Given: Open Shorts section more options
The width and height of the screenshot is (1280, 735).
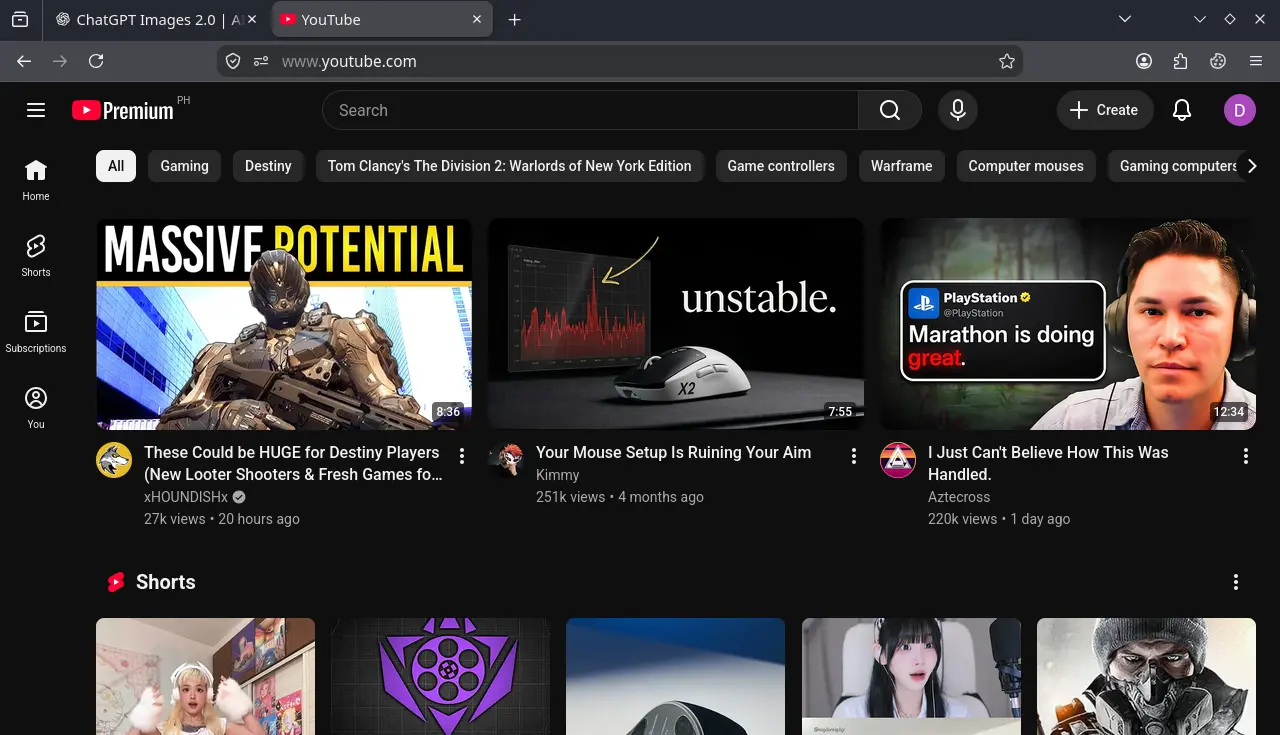Looking at the screenshot, I should (x=1236, y=582).
